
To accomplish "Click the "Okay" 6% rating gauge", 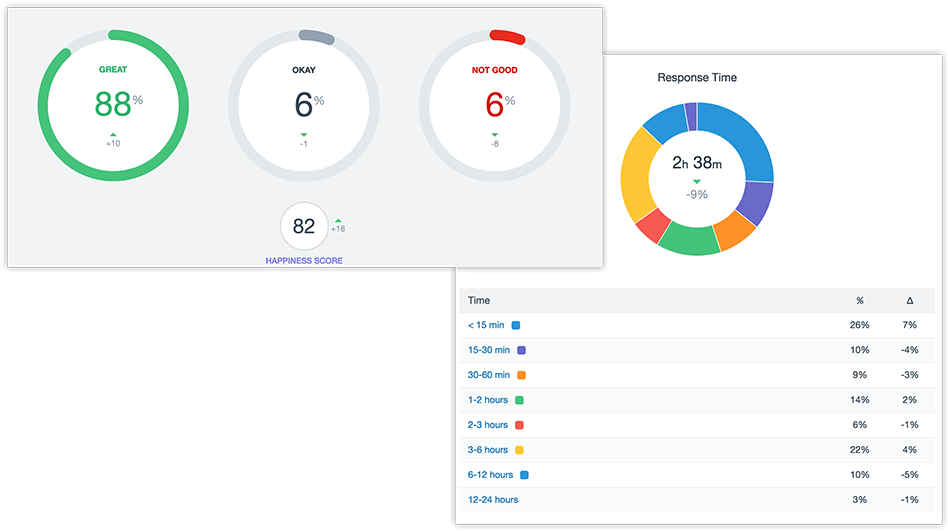I will 303,104.
